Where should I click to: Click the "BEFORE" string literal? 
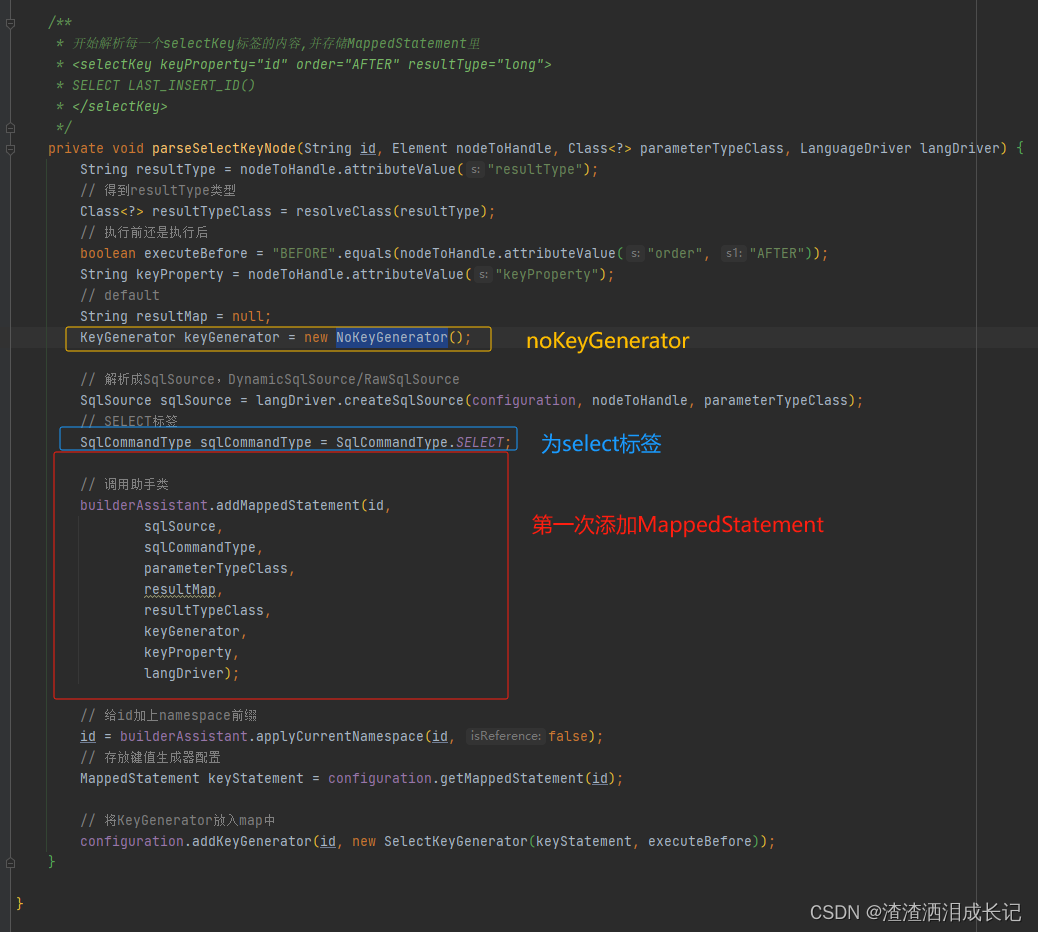pos(305,254)
